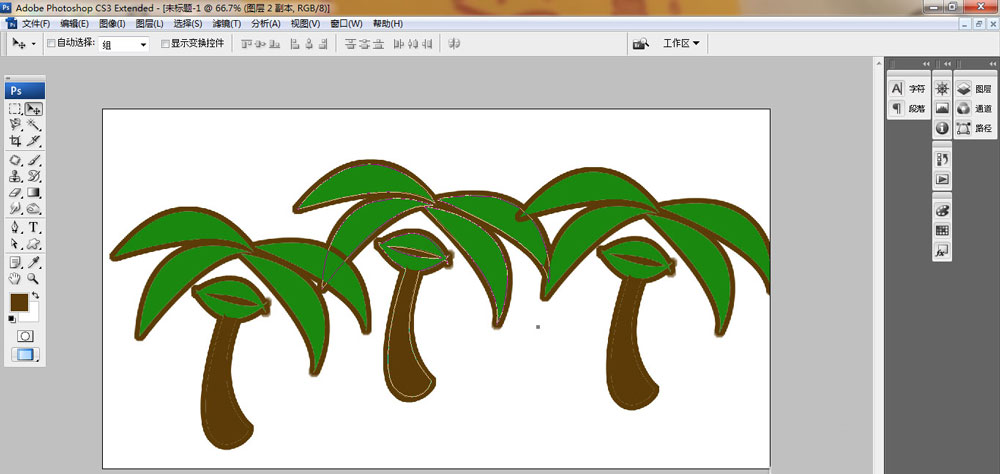The height and width of the screenshot is (474, 1000).
Task: Select the Pen tool
Action: click(16, 227)
